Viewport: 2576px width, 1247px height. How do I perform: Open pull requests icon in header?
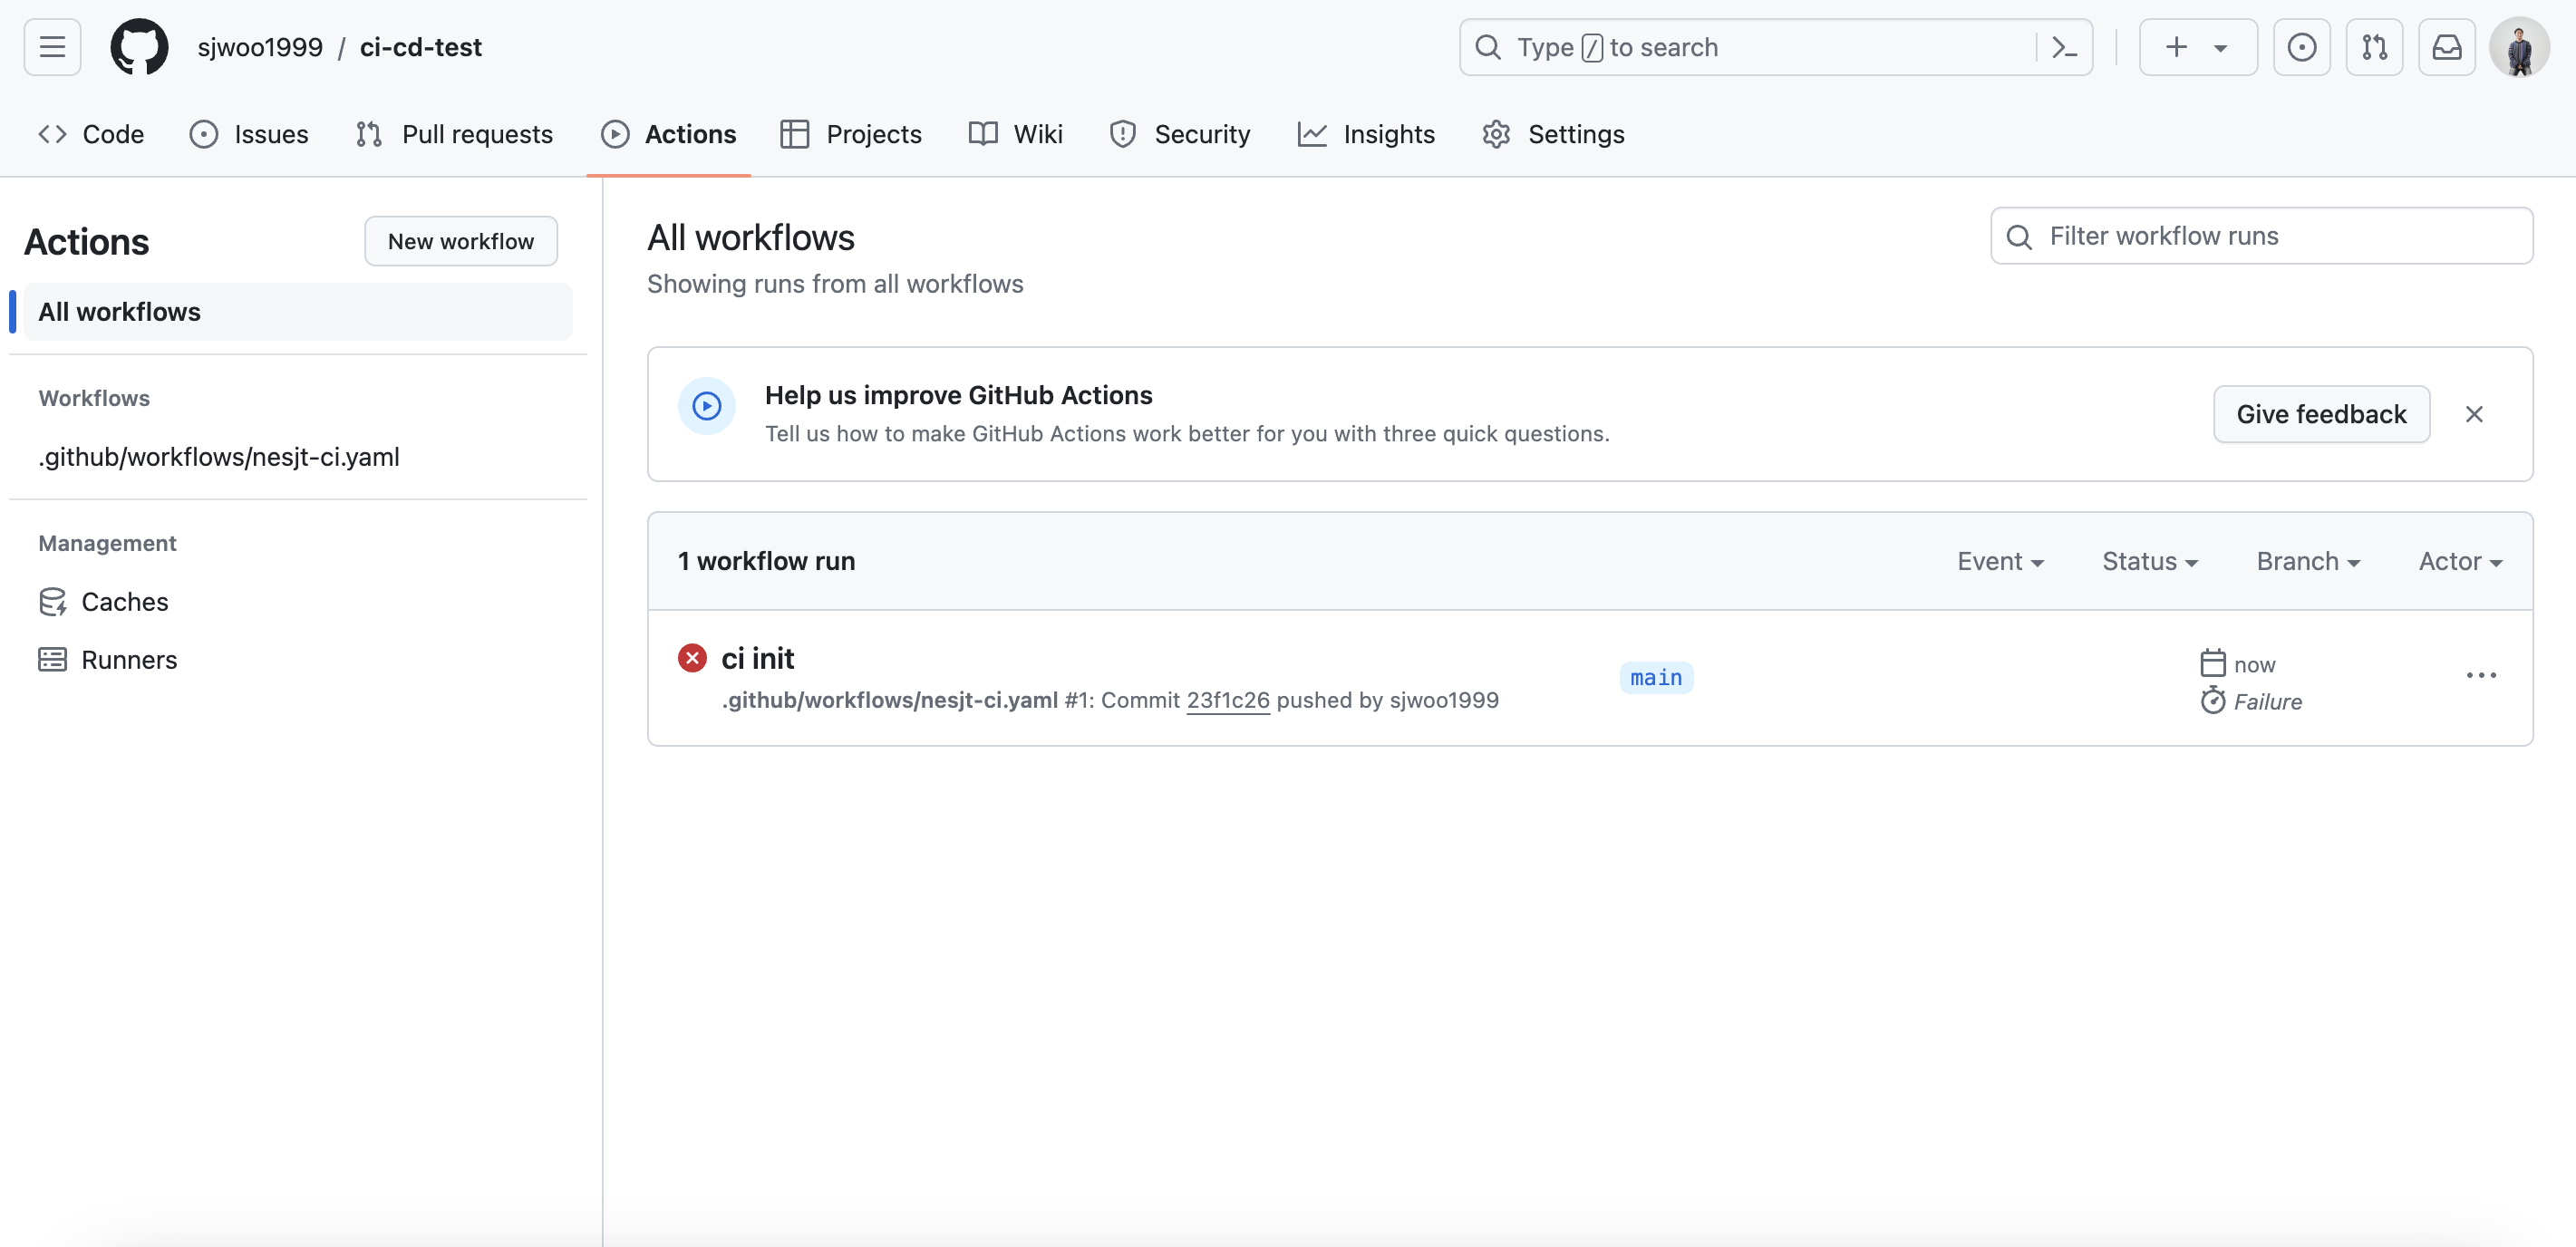(x=2374, y=47)
